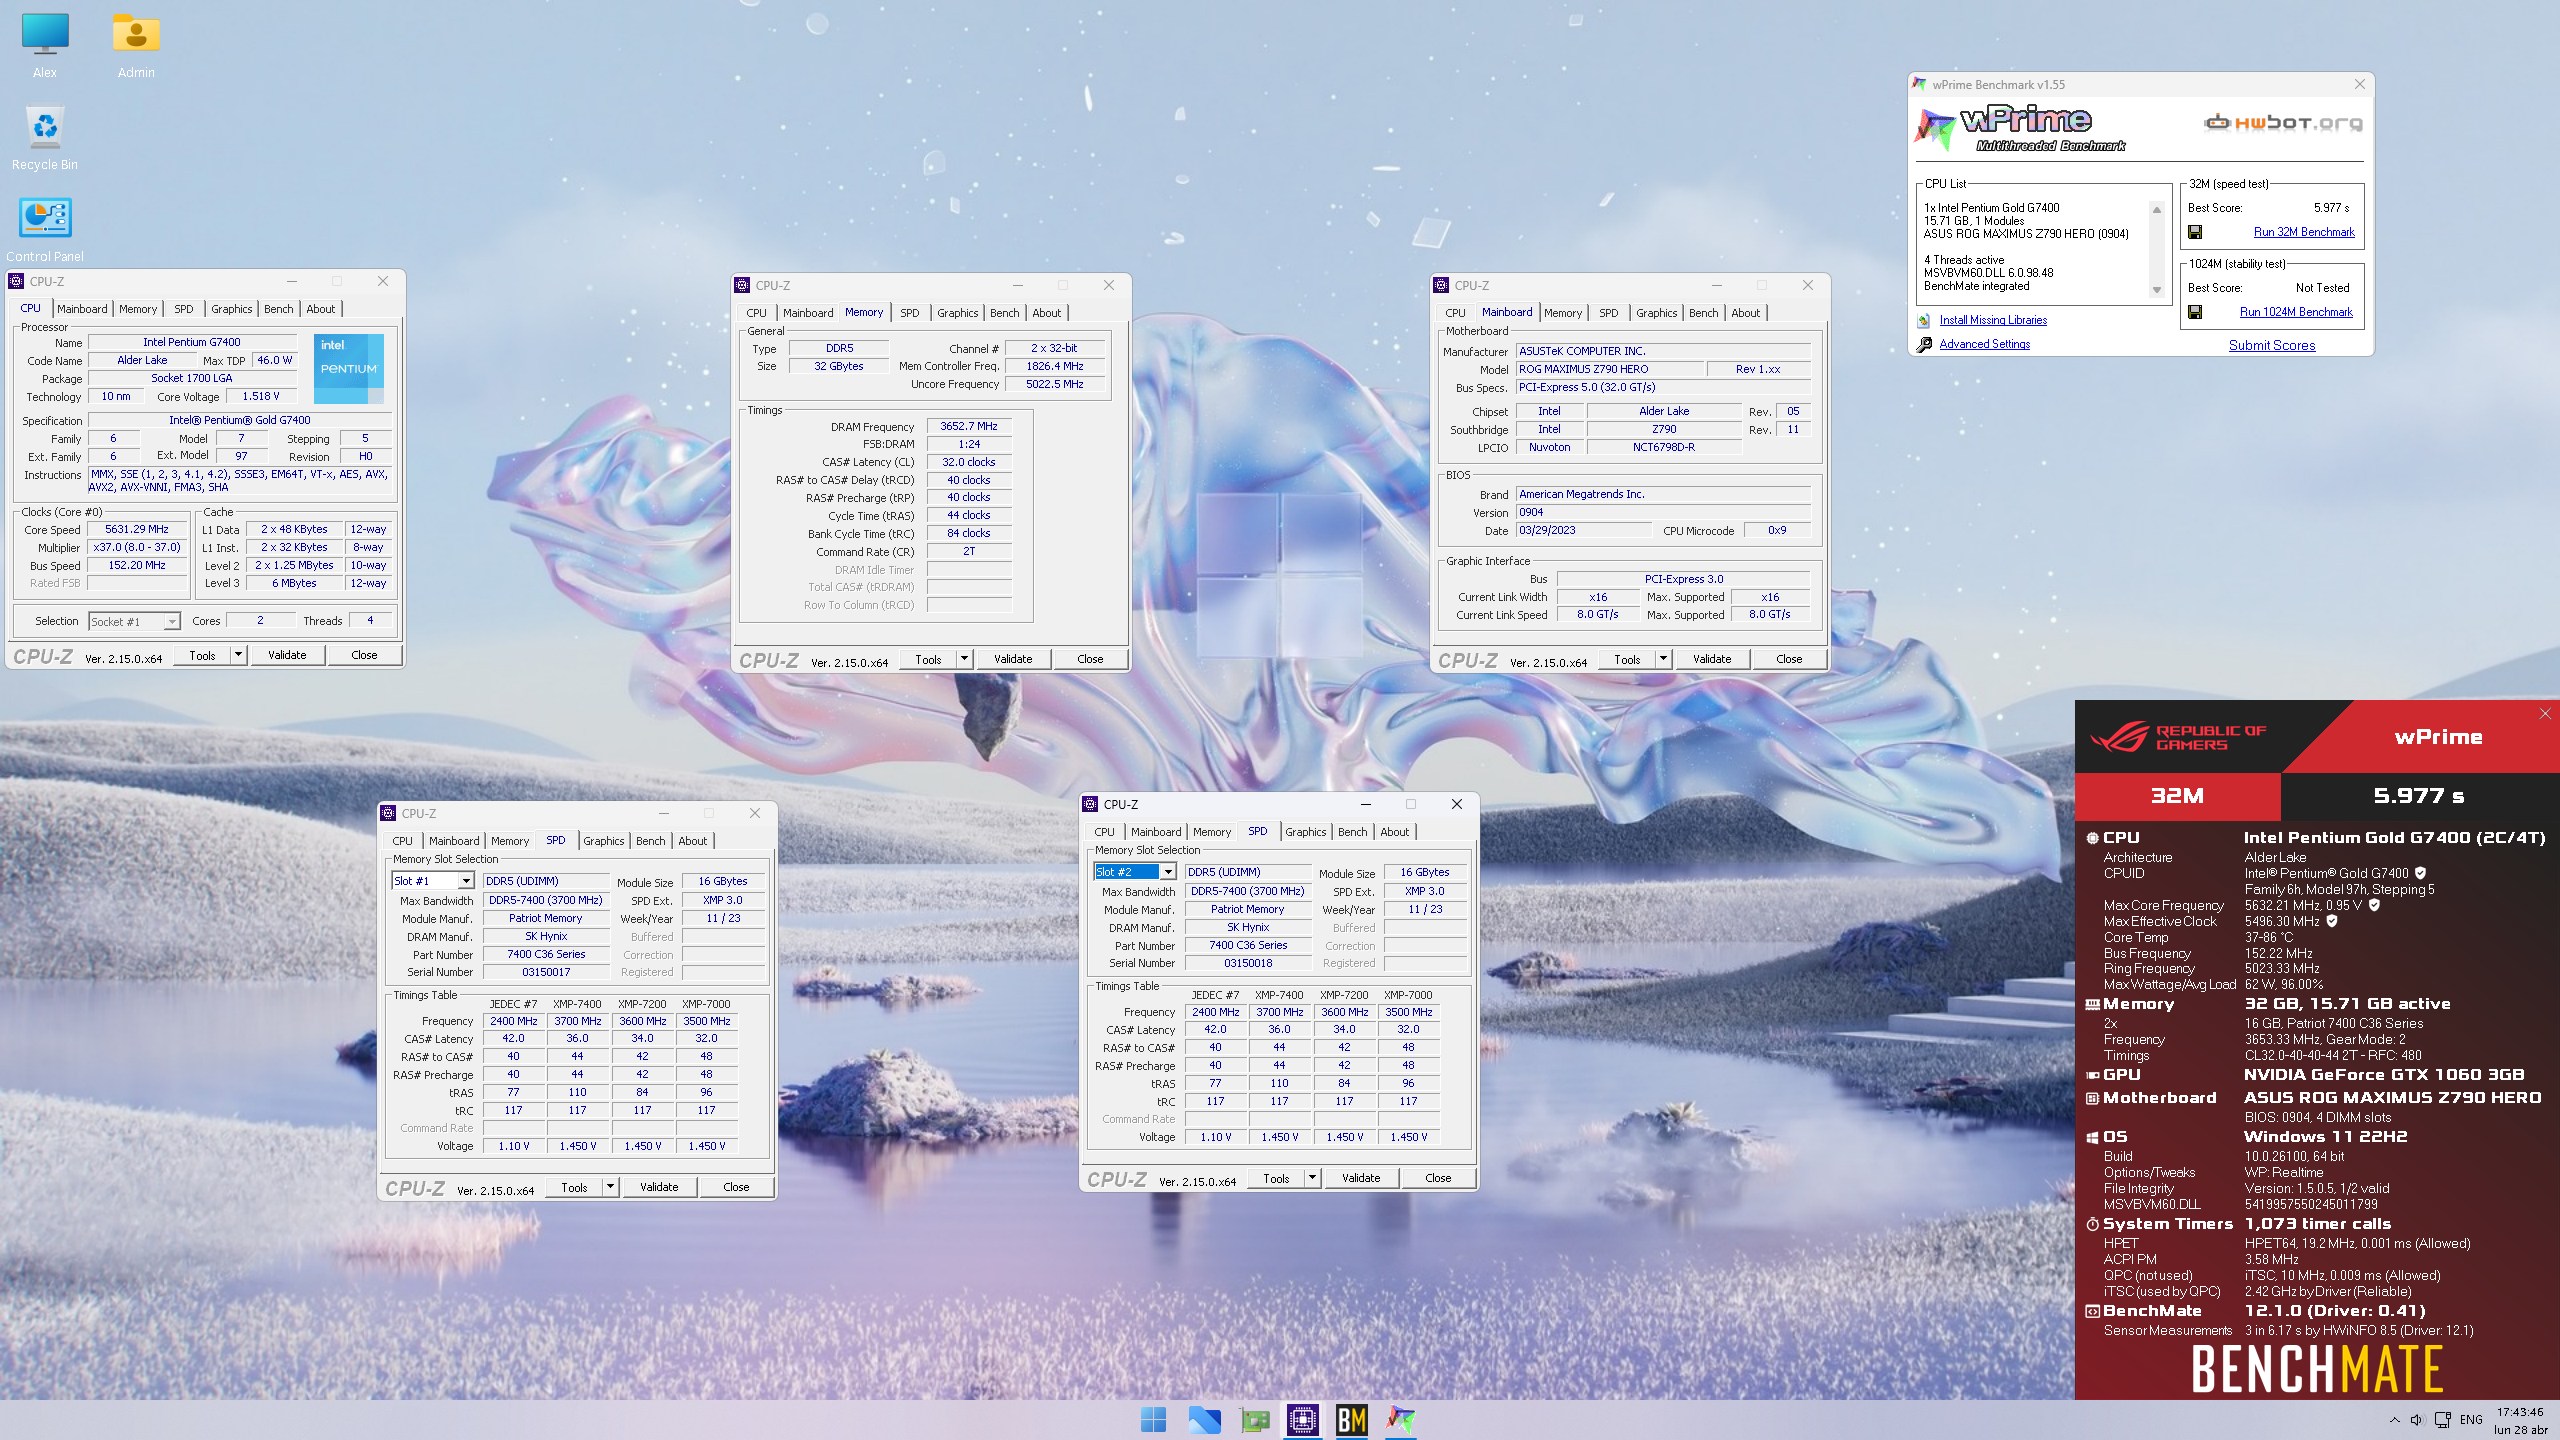
Task: Expand Tools dropdown arrow in Slot #1 SPD window
Action: [610, 1187]
